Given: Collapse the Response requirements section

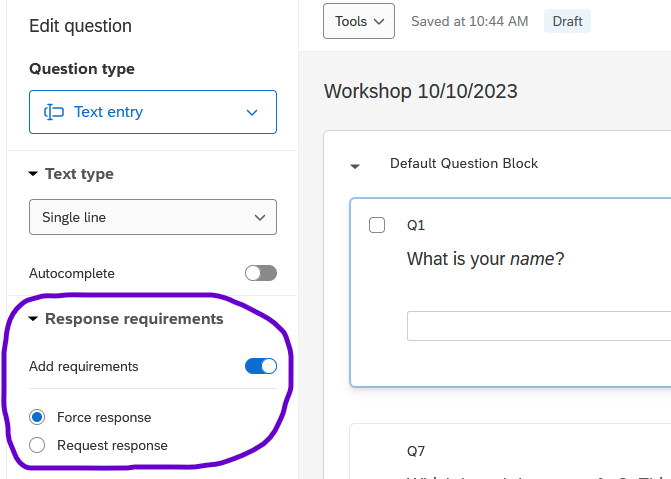Looking at the screenshot, I should (x=34, y=319).
